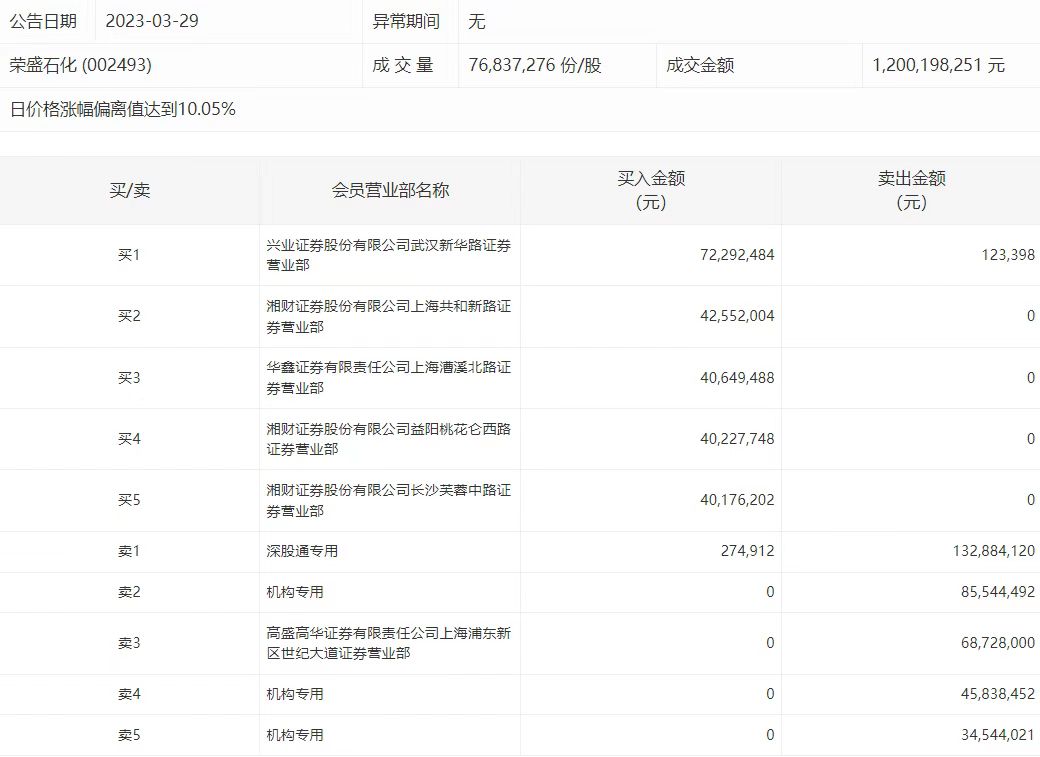Viewport: 1040px width, 757px height.
Task: Click 湘财证券上海共和新路证券营业部 broker name
Action: pos(389,316)
